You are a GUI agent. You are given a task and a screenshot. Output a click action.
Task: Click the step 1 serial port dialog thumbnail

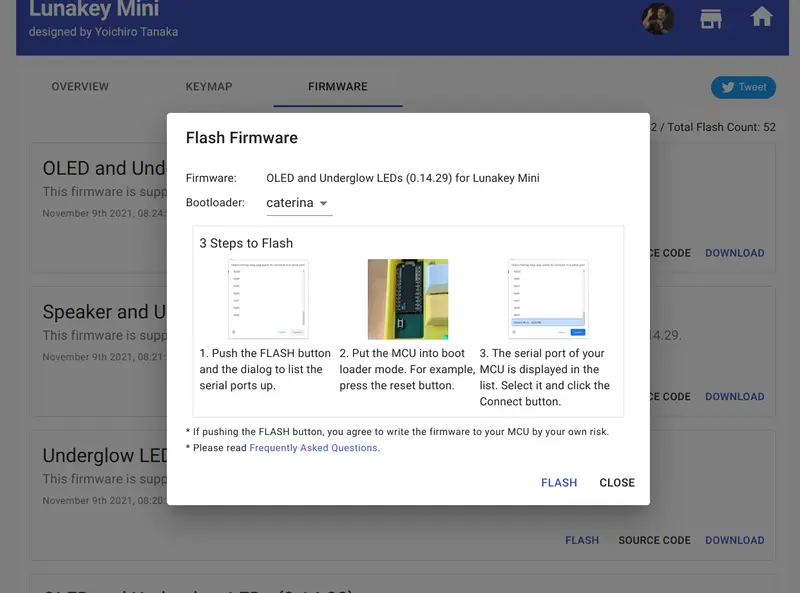coord(268,298)
